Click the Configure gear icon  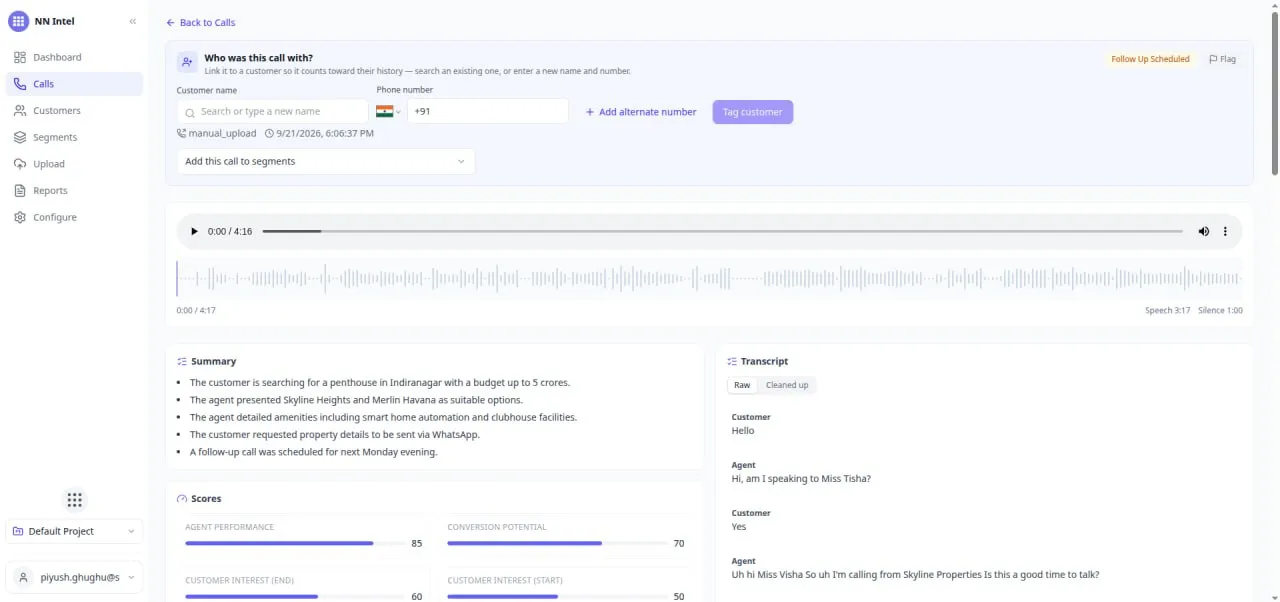pos(20,217)
